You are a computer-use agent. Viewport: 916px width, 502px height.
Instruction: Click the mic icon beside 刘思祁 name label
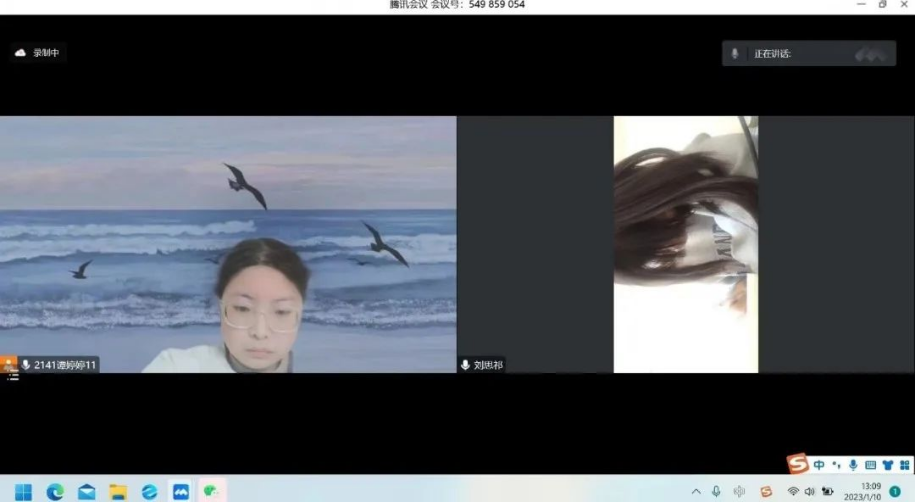(466, 365)
